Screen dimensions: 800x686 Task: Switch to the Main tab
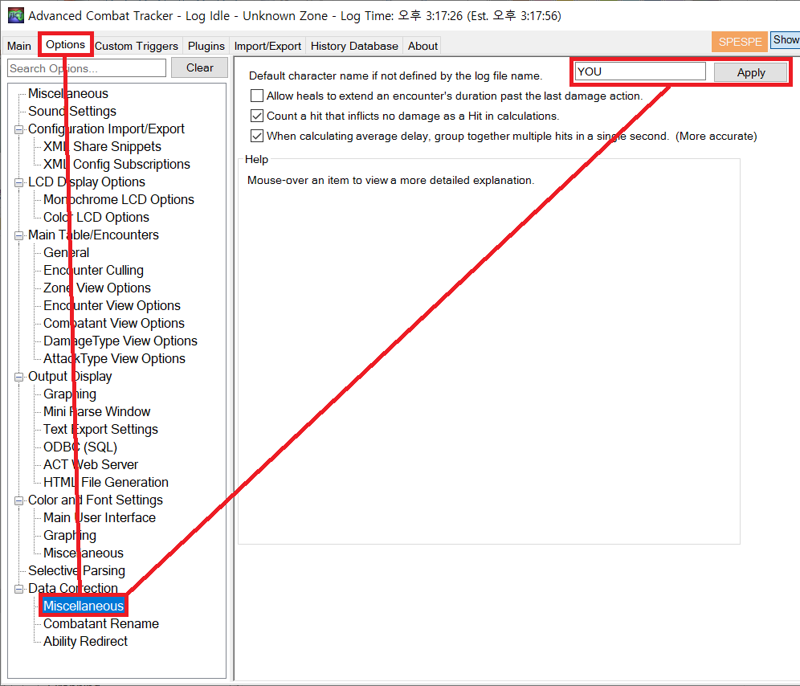[x=19, y=46]
